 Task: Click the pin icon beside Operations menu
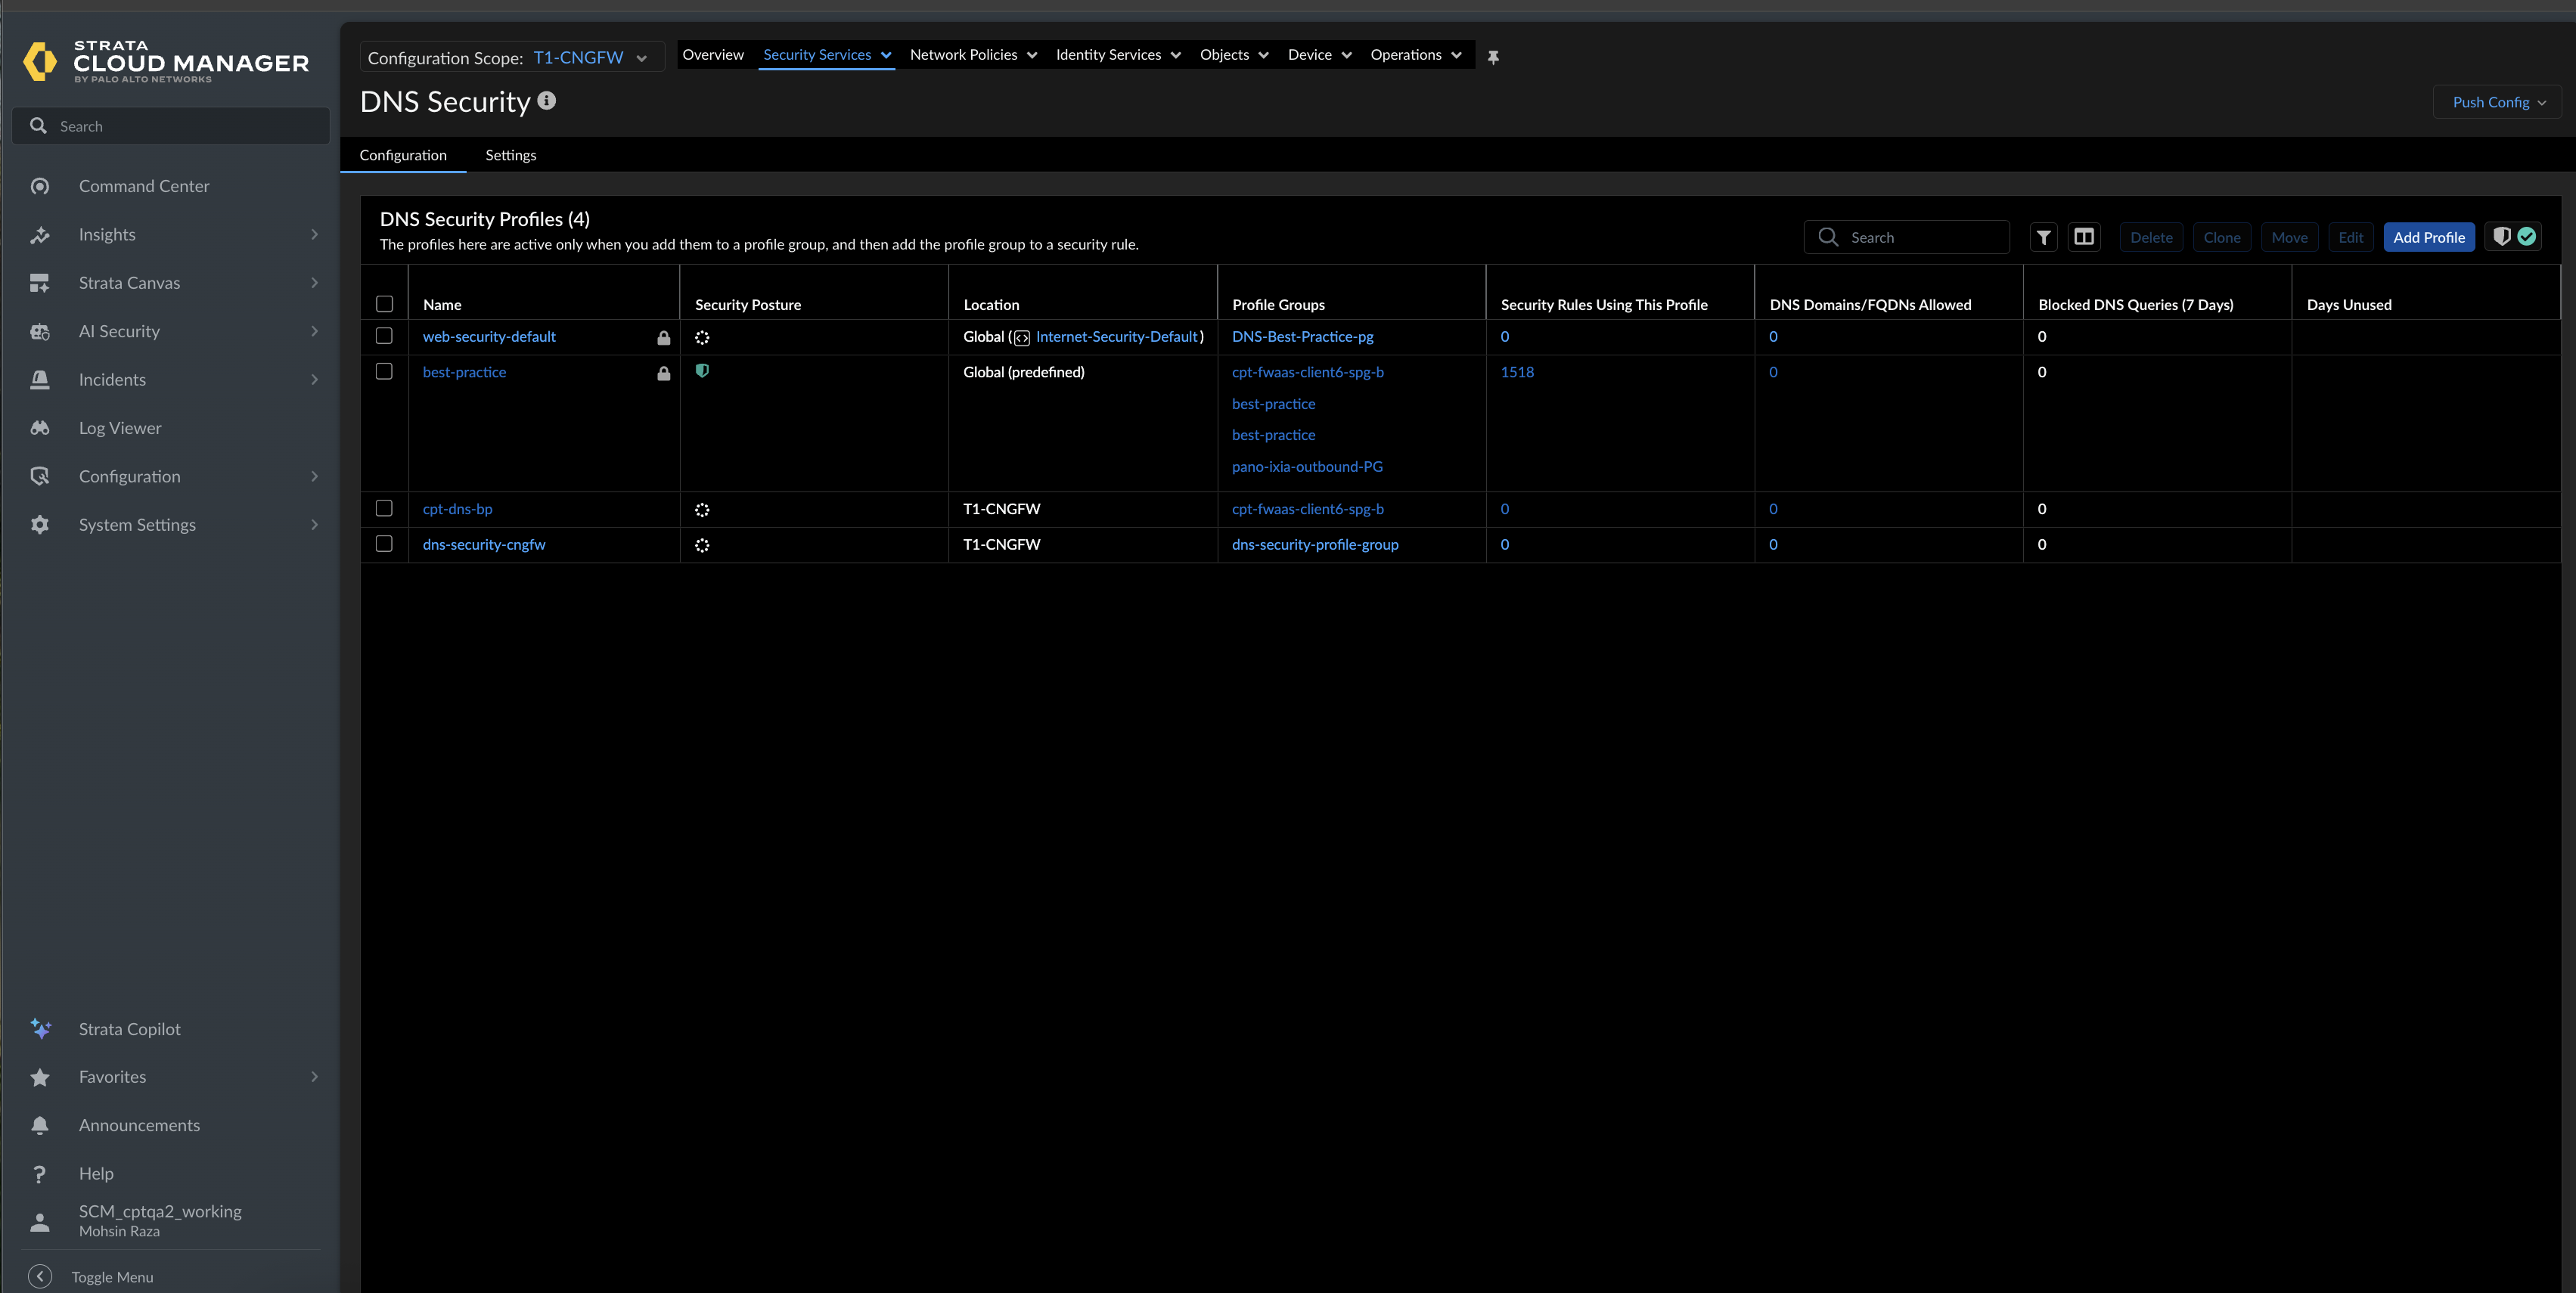1493,57
